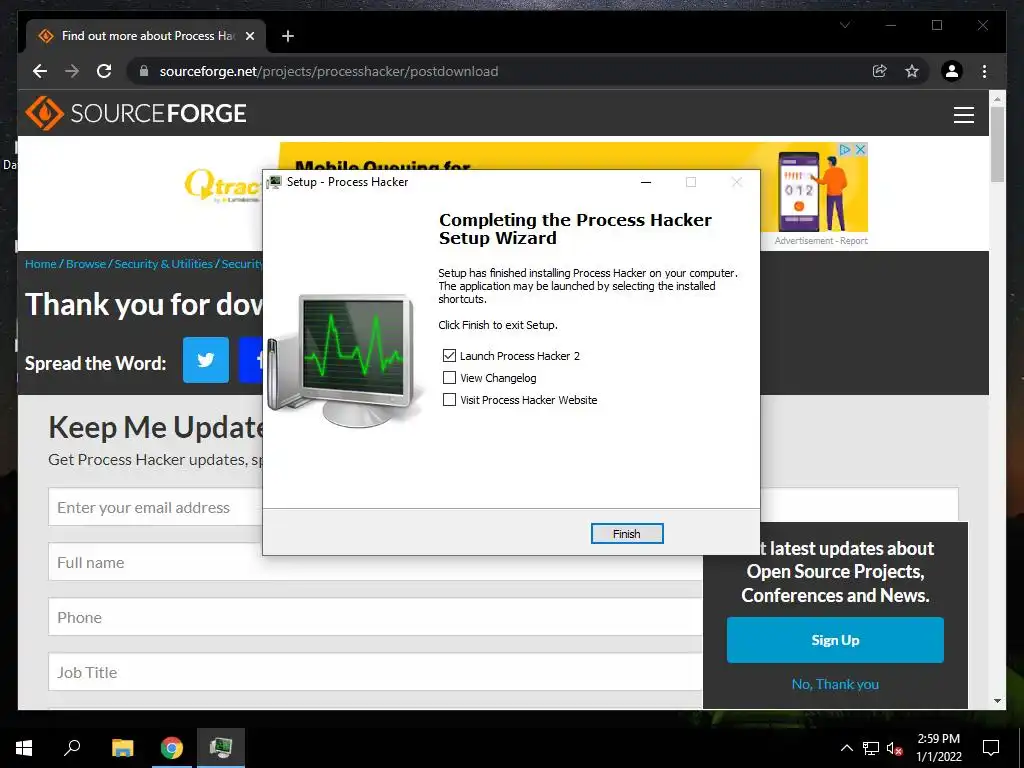Share on Twitter via the bird icon
The width and height of the screenshot is (1024, 768).
point(206,360)
